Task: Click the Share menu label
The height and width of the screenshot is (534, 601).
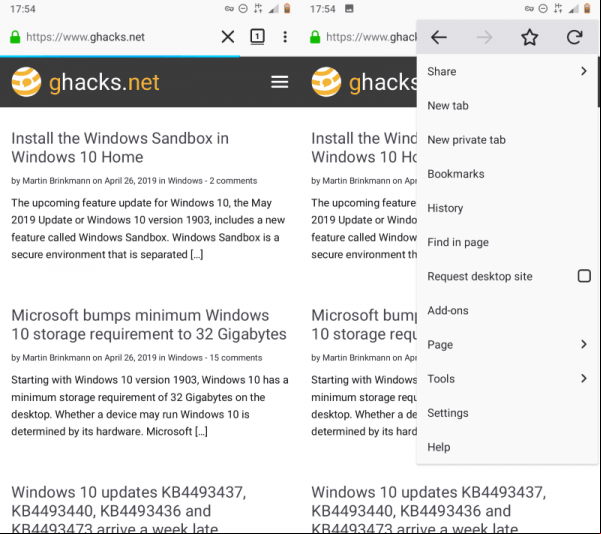Action: tap(442, 71)
